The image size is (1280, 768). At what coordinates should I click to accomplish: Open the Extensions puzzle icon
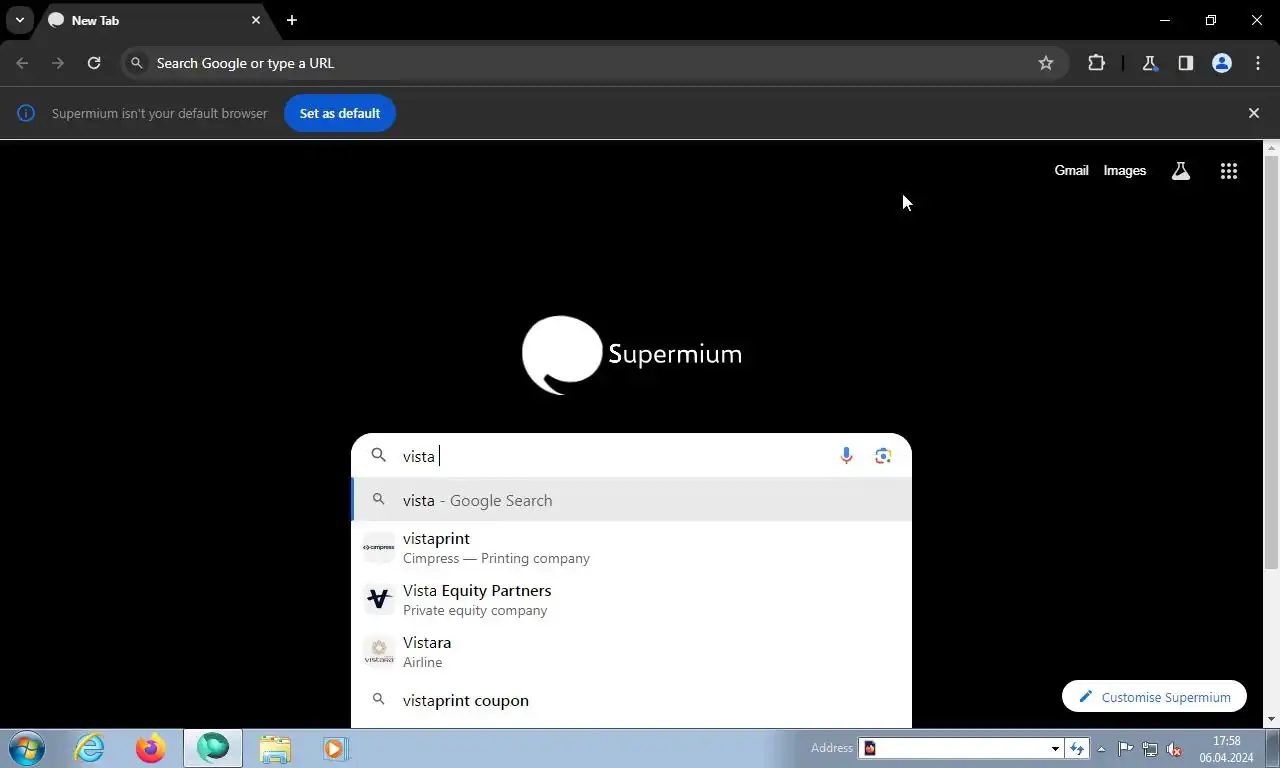point(1097,63)
